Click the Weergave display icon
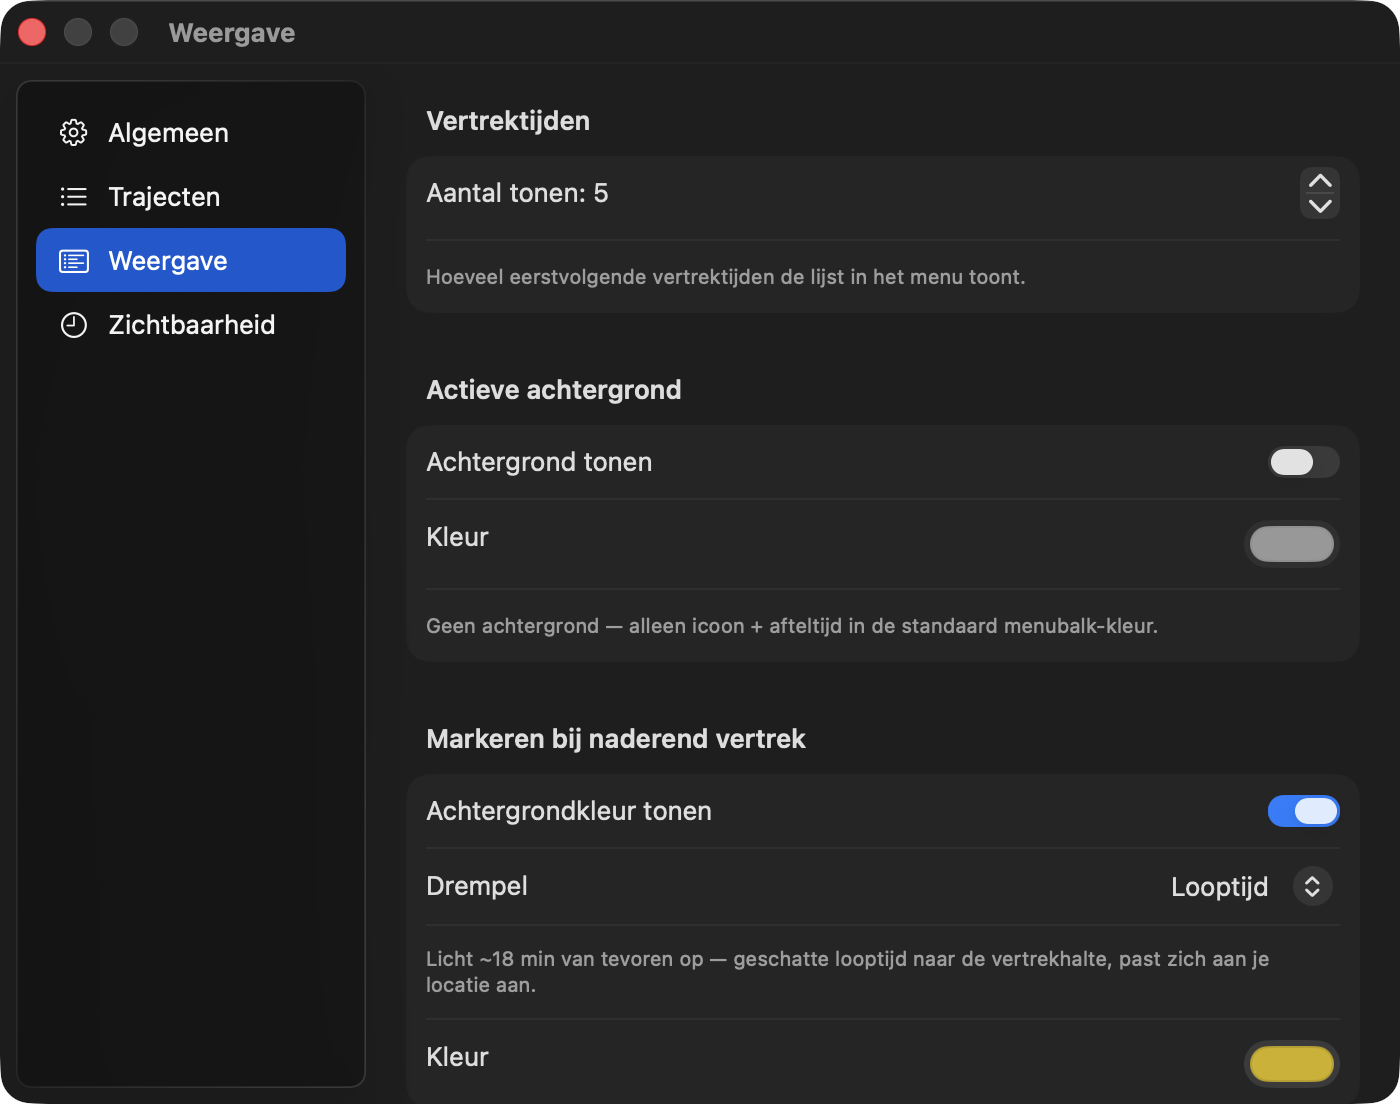 [x=74, y=261]
